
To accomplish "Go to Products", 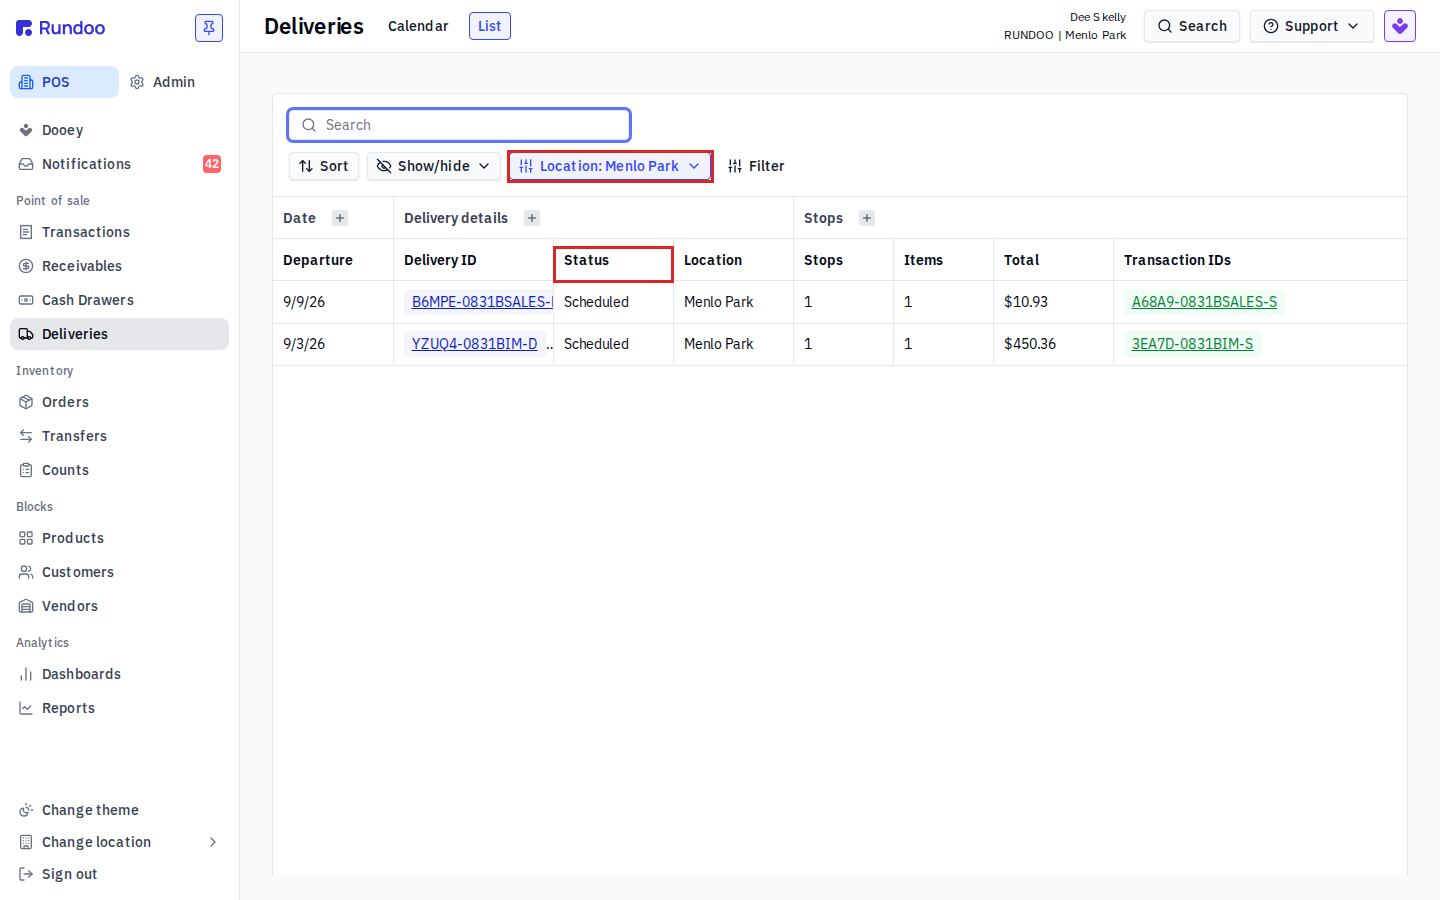I will click(x=119, y=538).
